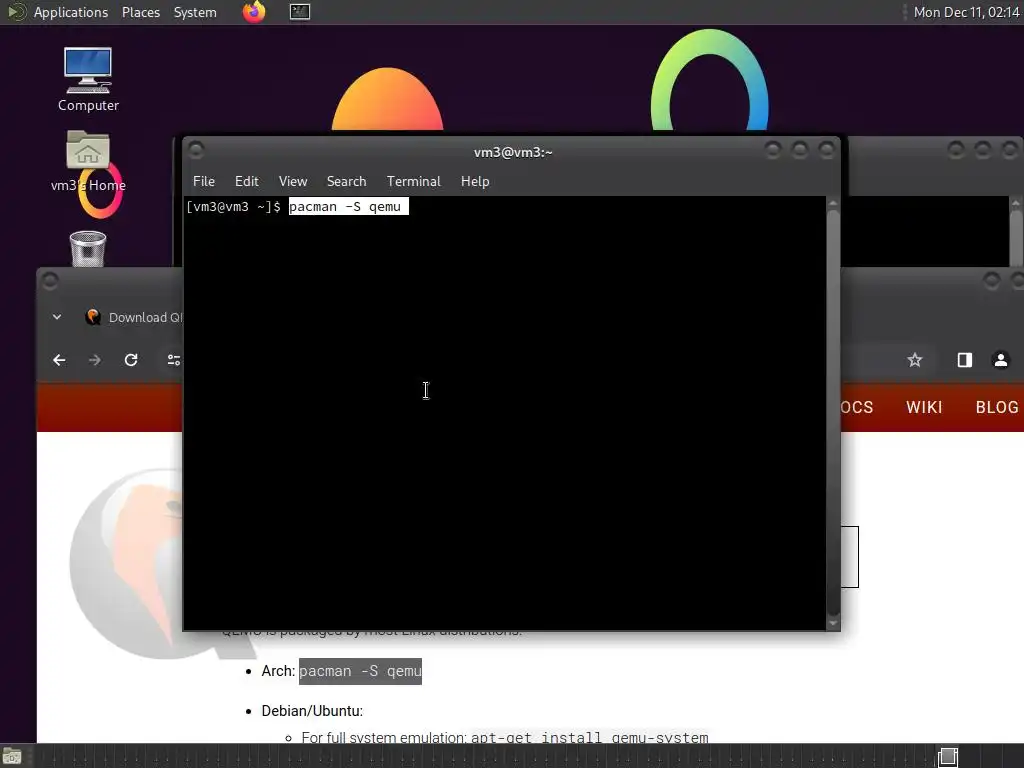Image resolution: width=1024 pixels, height=768 pixels.
Task: Launch Firefox from the top panel icon
Action: click(x=254, y=12)
